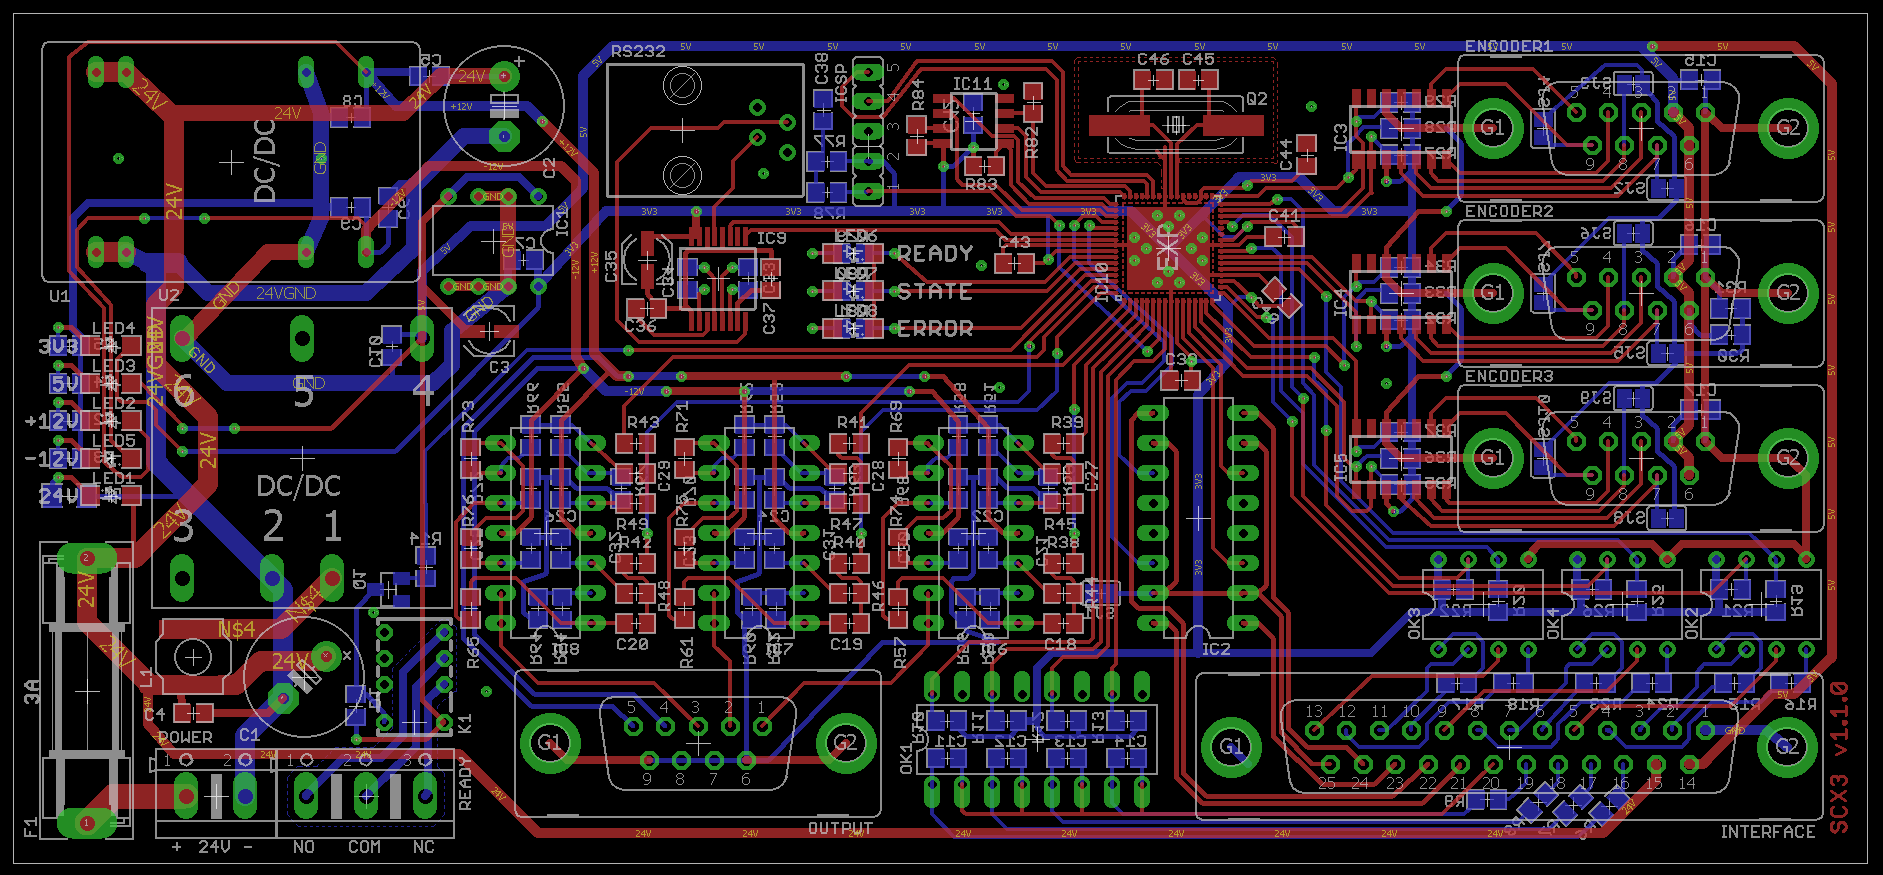Click the C20 capacitor label

point(632,645)
